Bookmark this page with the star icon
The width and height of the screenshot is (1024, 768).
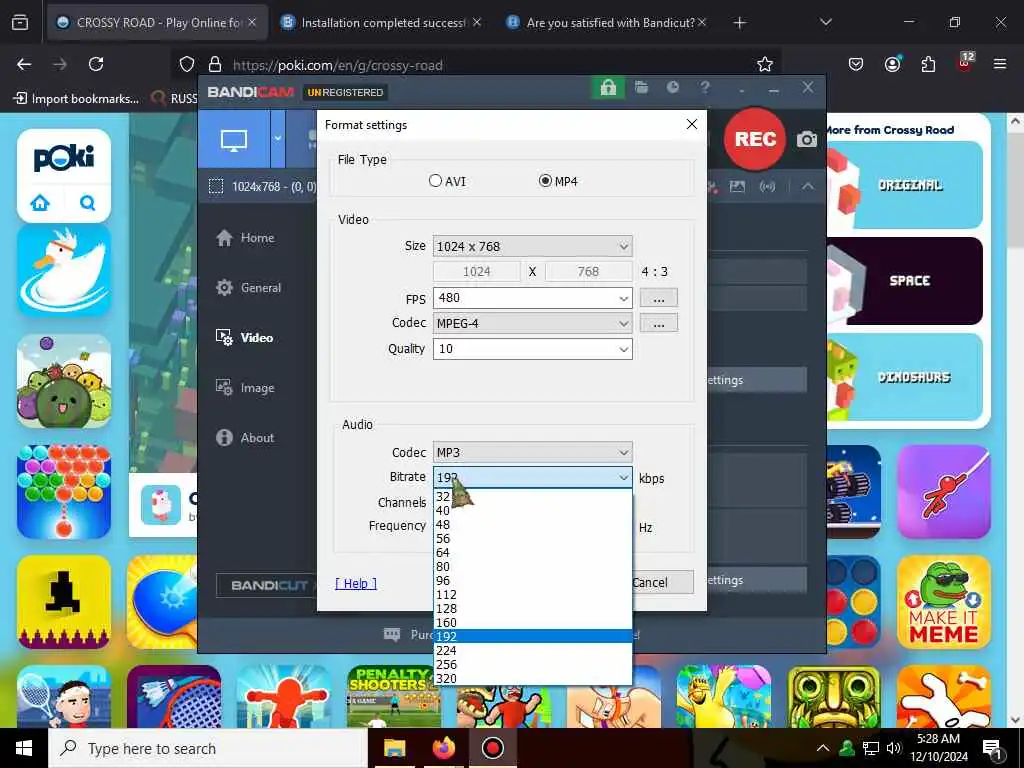click(x=765, y=64)
